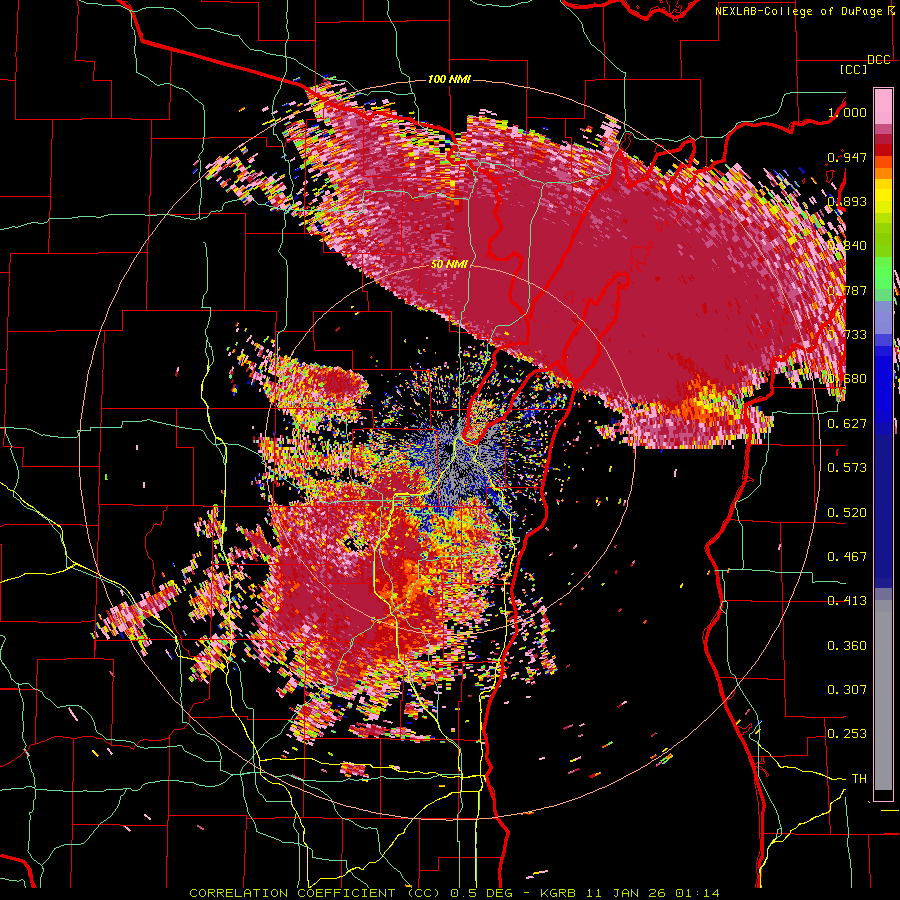Image resolution: width=900 pixels, height=900 pixels.
Task: Click the 0.627 legend value
Action: 847,424
